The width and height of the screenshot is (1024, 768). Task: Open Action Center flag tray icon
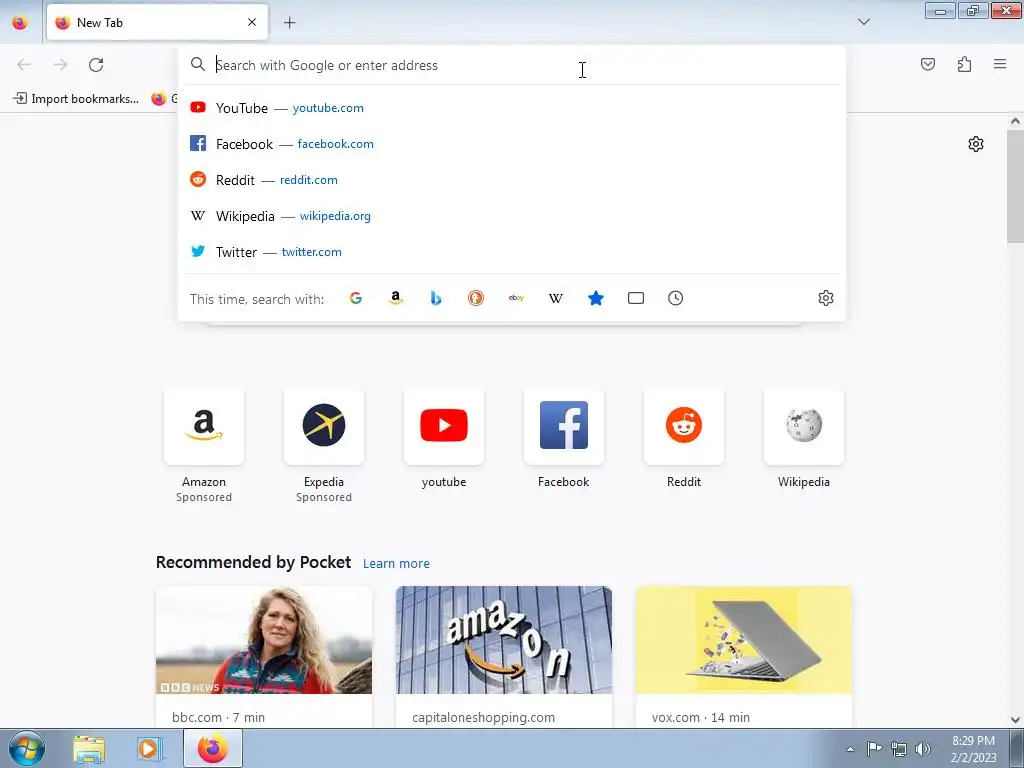click(x=874, y=748)
